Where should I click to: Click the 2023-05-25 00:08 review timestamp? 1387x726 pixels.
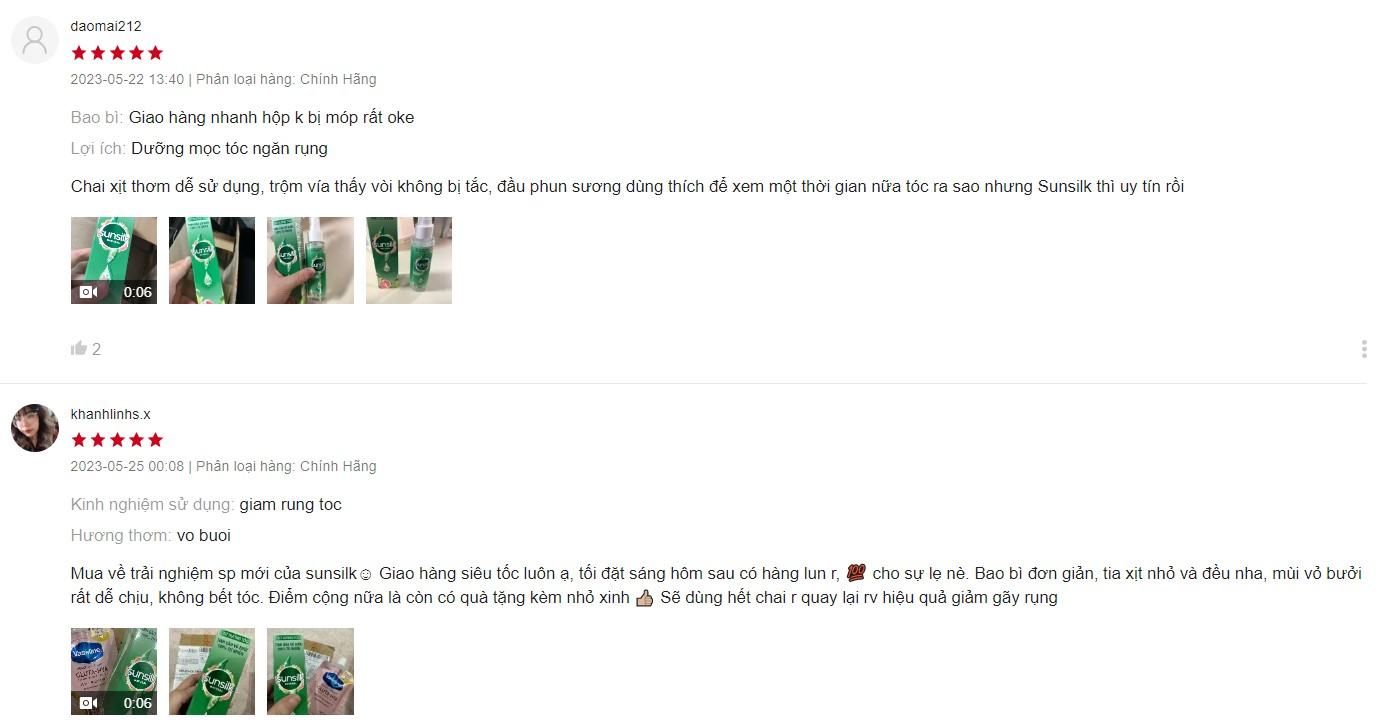click(127, 466)
